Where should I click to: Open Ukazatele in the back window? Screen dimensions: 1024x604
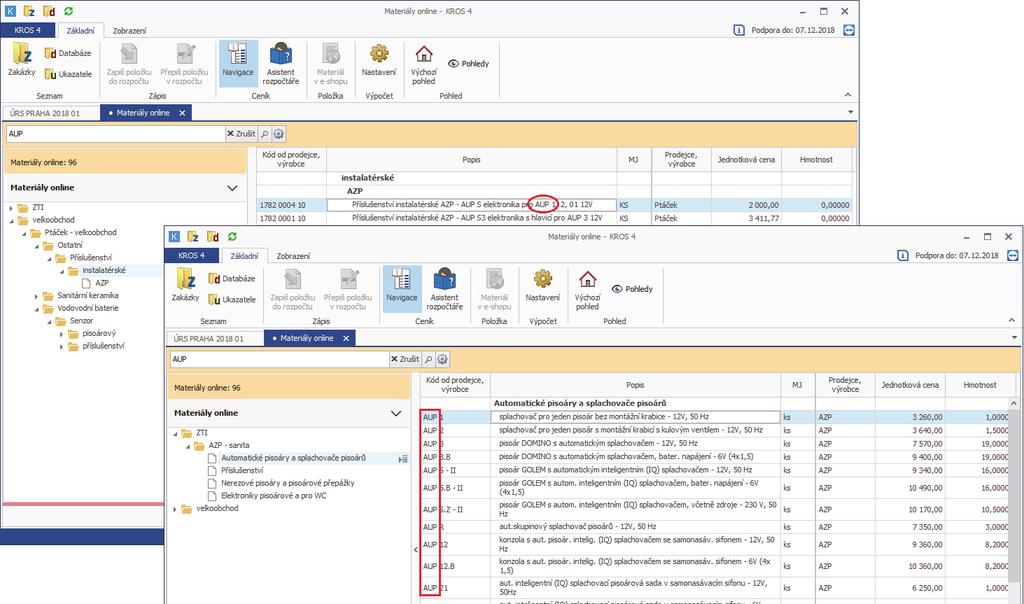click(68, 74)
